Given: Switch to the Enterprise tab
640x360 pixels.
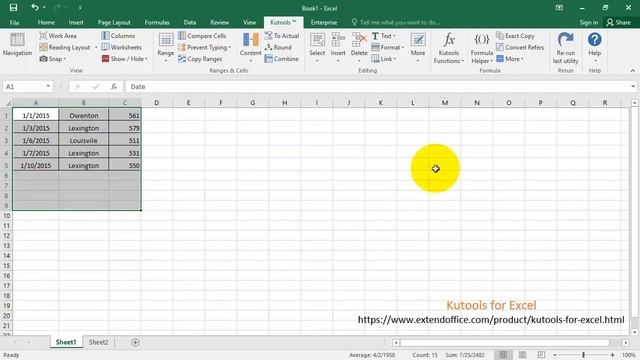Looking at the screenshot, I should coord(324,22).
